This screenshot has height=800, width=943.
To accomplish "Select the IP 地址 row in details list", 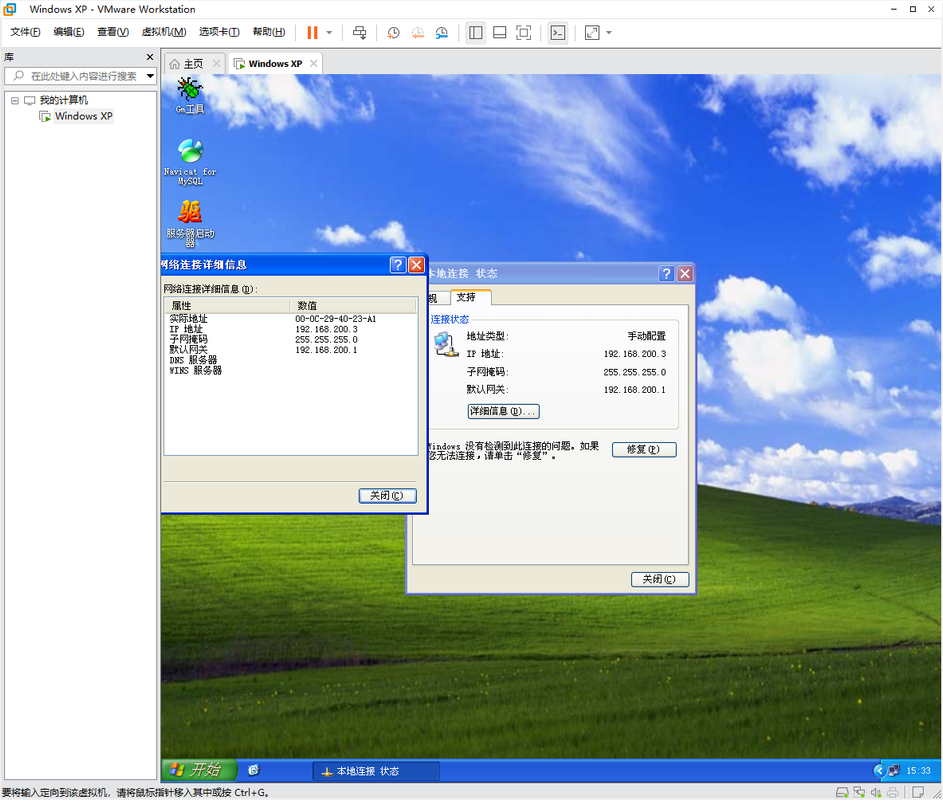I will (290, 329).
